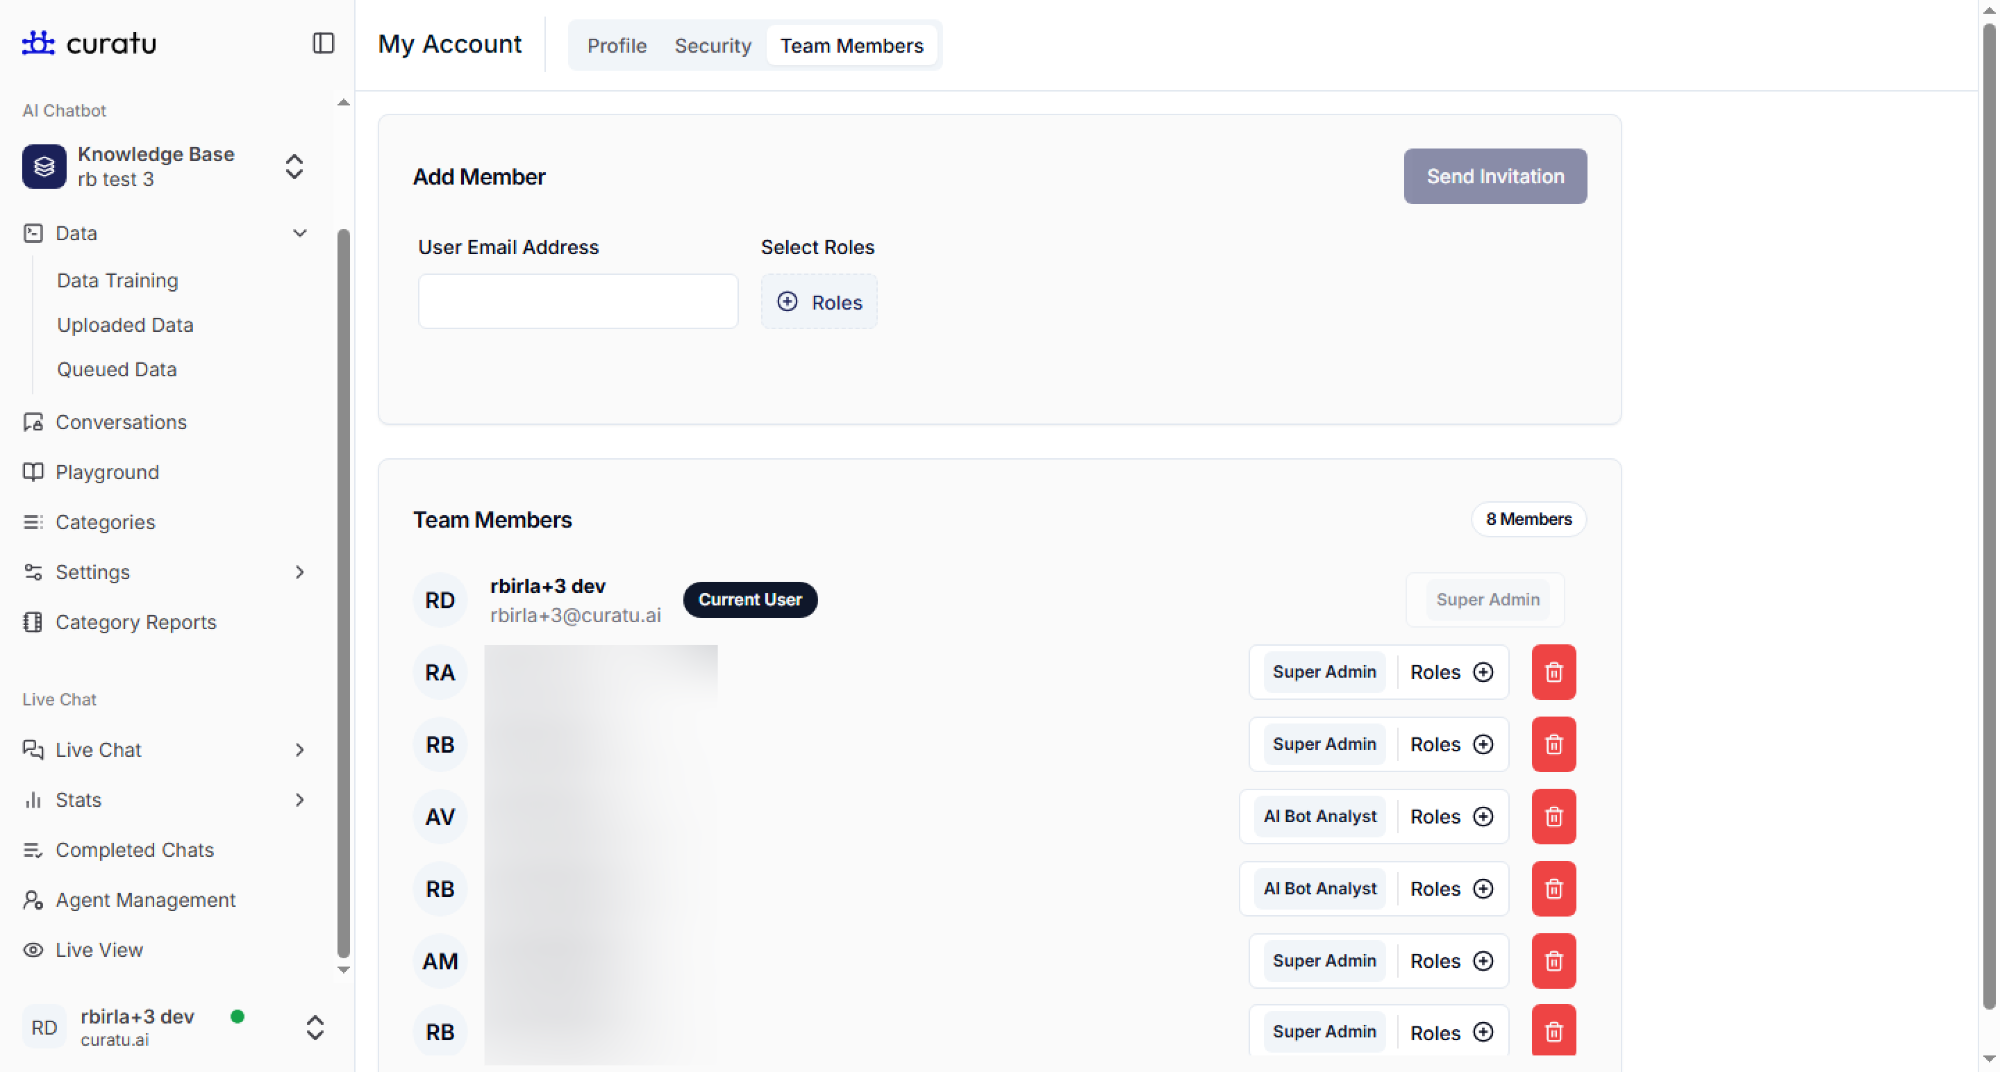
Task: Collapse the sidebar panel icon
Action: coord(323,43)
